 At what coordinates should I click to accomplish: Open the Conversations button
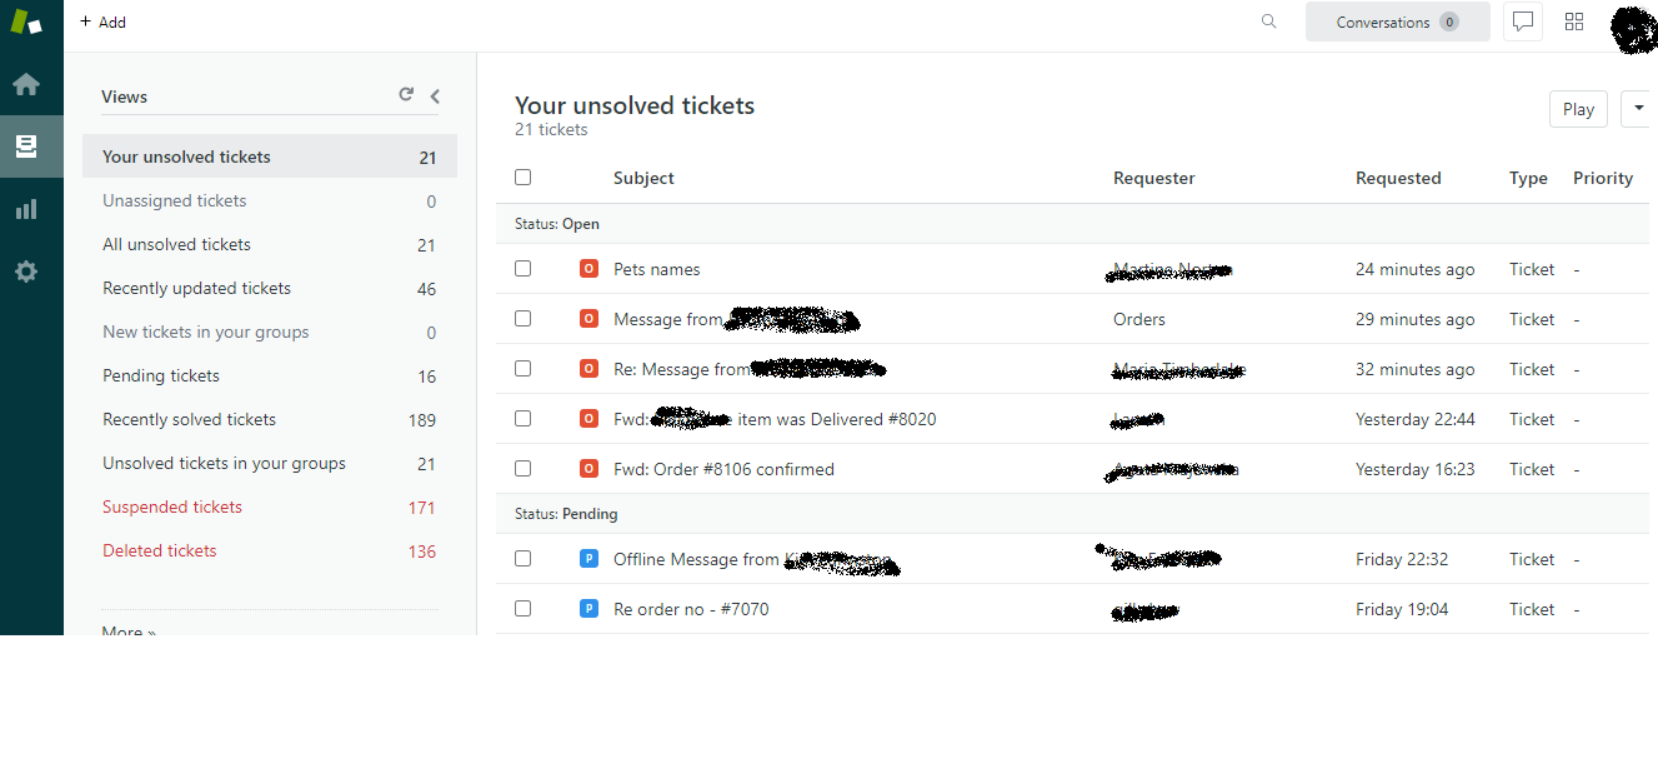click(1397, 22)
